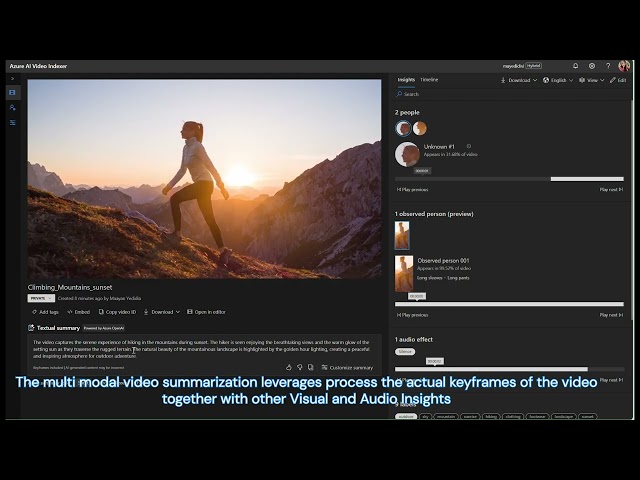Expand the left navigation sidebar chevron
The width and height of the screenshot is (640, 480).
[x=13, y=78]
